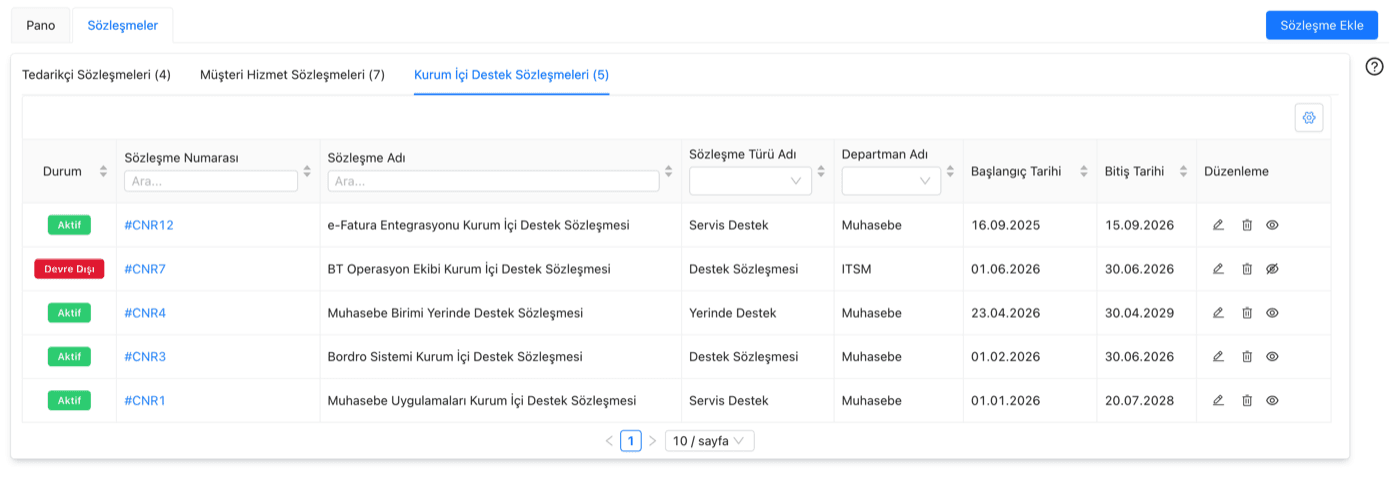Focus the Sözleşme Numarası search field
1400x483 pixels.
pyautogui.click(x=211, y=181)
